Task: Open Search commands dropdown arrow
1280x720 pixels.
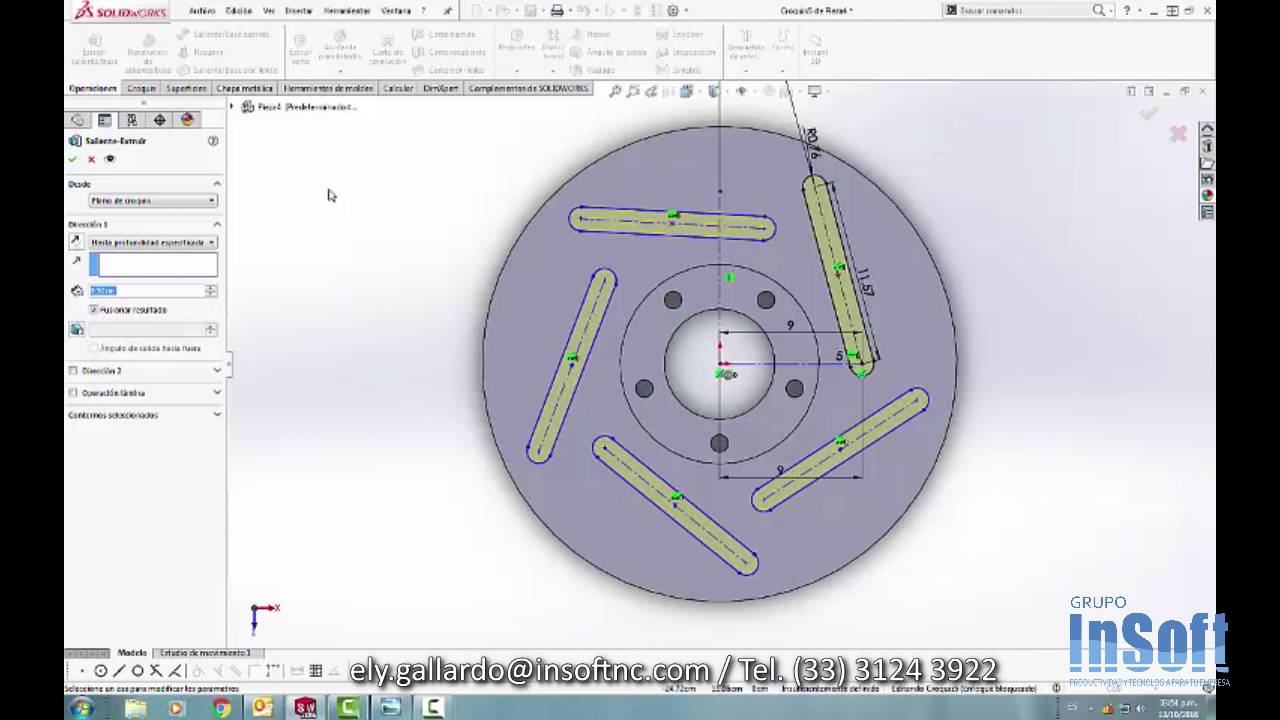Action: (x=1112, y=11)
